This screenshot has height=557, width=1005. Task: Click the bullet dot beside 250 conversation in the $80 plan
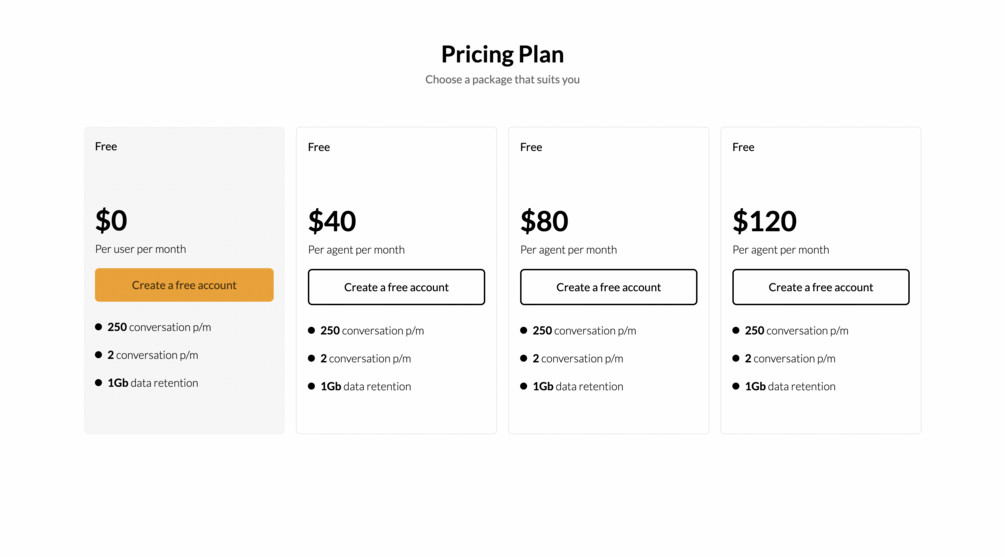[x=524, y=330]
